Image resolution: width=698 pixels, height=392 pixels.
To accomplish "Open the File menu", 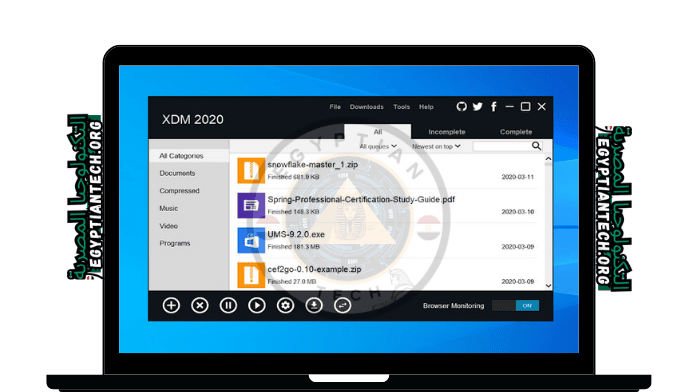I will 335,107.
